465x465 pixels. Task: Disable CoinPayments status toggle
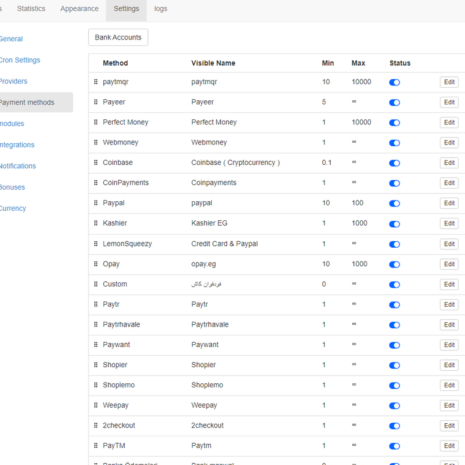[x=394, y=183]
